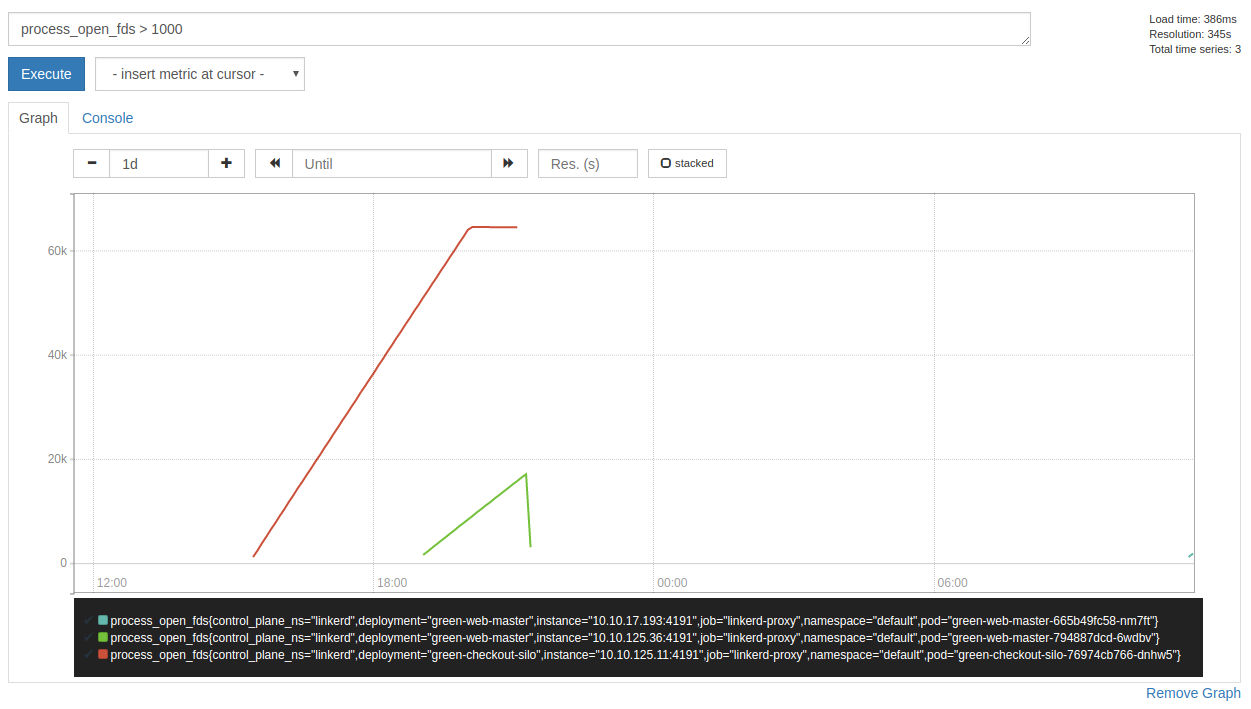Click the stacked mode square icon
Image resolution: width=1251 pixels, height=709 pixels.
click(665, 162)
